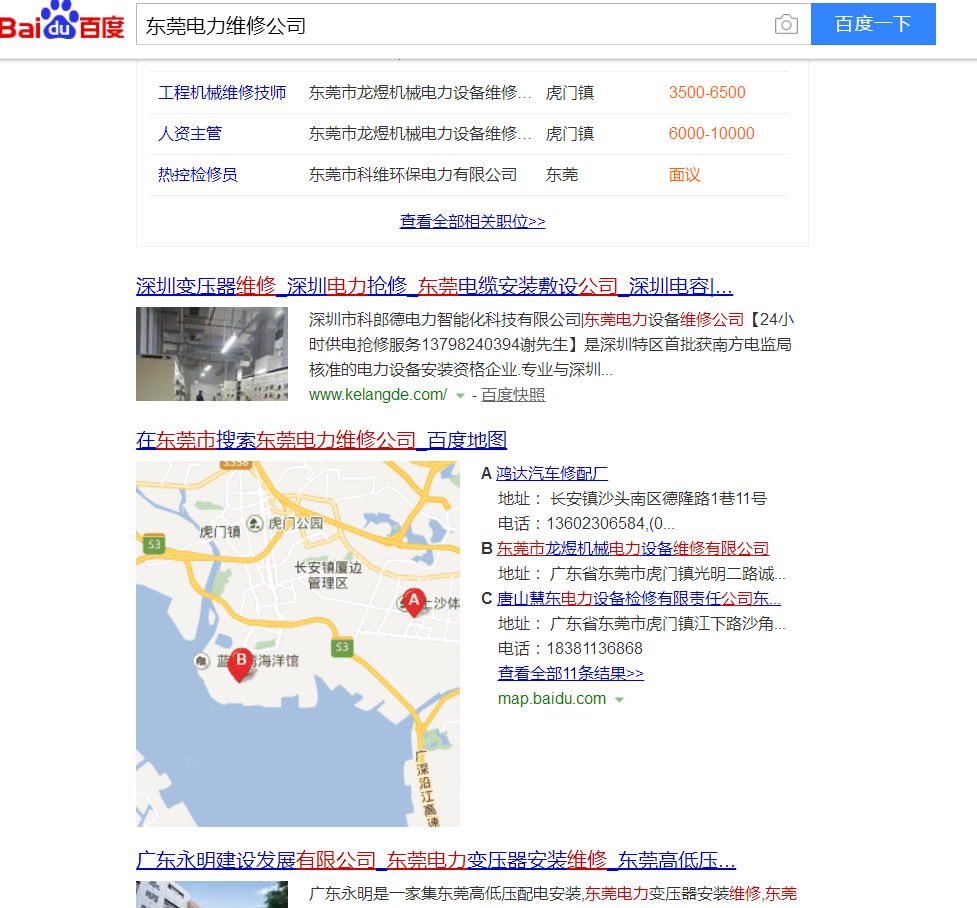Click salary text 6000-10000
This screenshot has height=908, width=977.
click(x=712, y=134)
